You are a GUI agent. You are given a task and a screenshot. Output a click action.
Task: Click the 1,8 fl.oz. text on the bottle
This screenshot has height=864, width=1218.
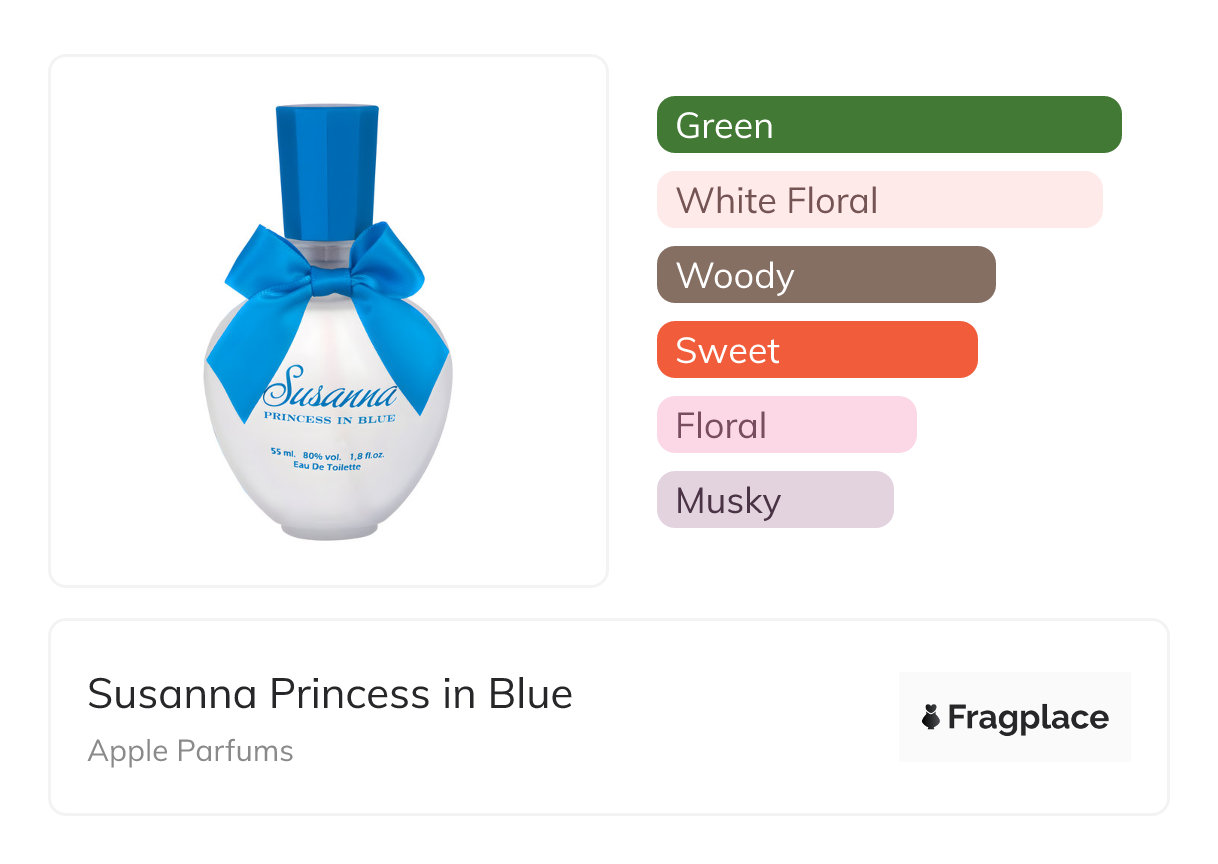(x=368, y=454)
